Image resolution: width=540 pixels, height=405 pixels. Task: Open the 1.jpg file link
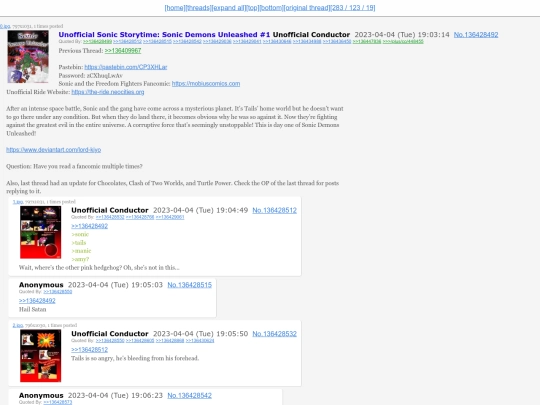coord(18,202)
